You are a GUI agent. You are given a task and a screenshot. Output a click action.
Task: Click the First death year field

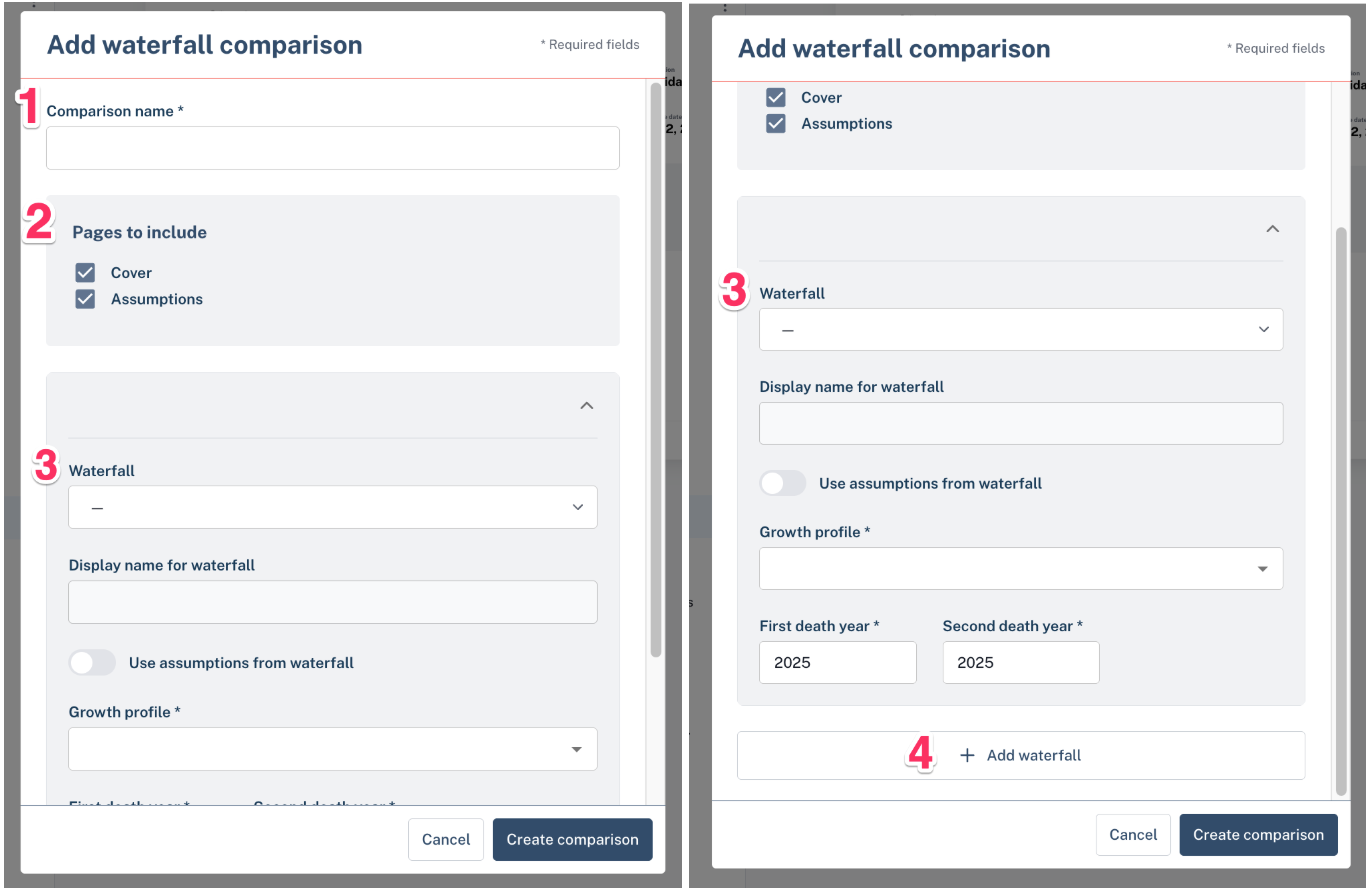click(x=838, y=663)
